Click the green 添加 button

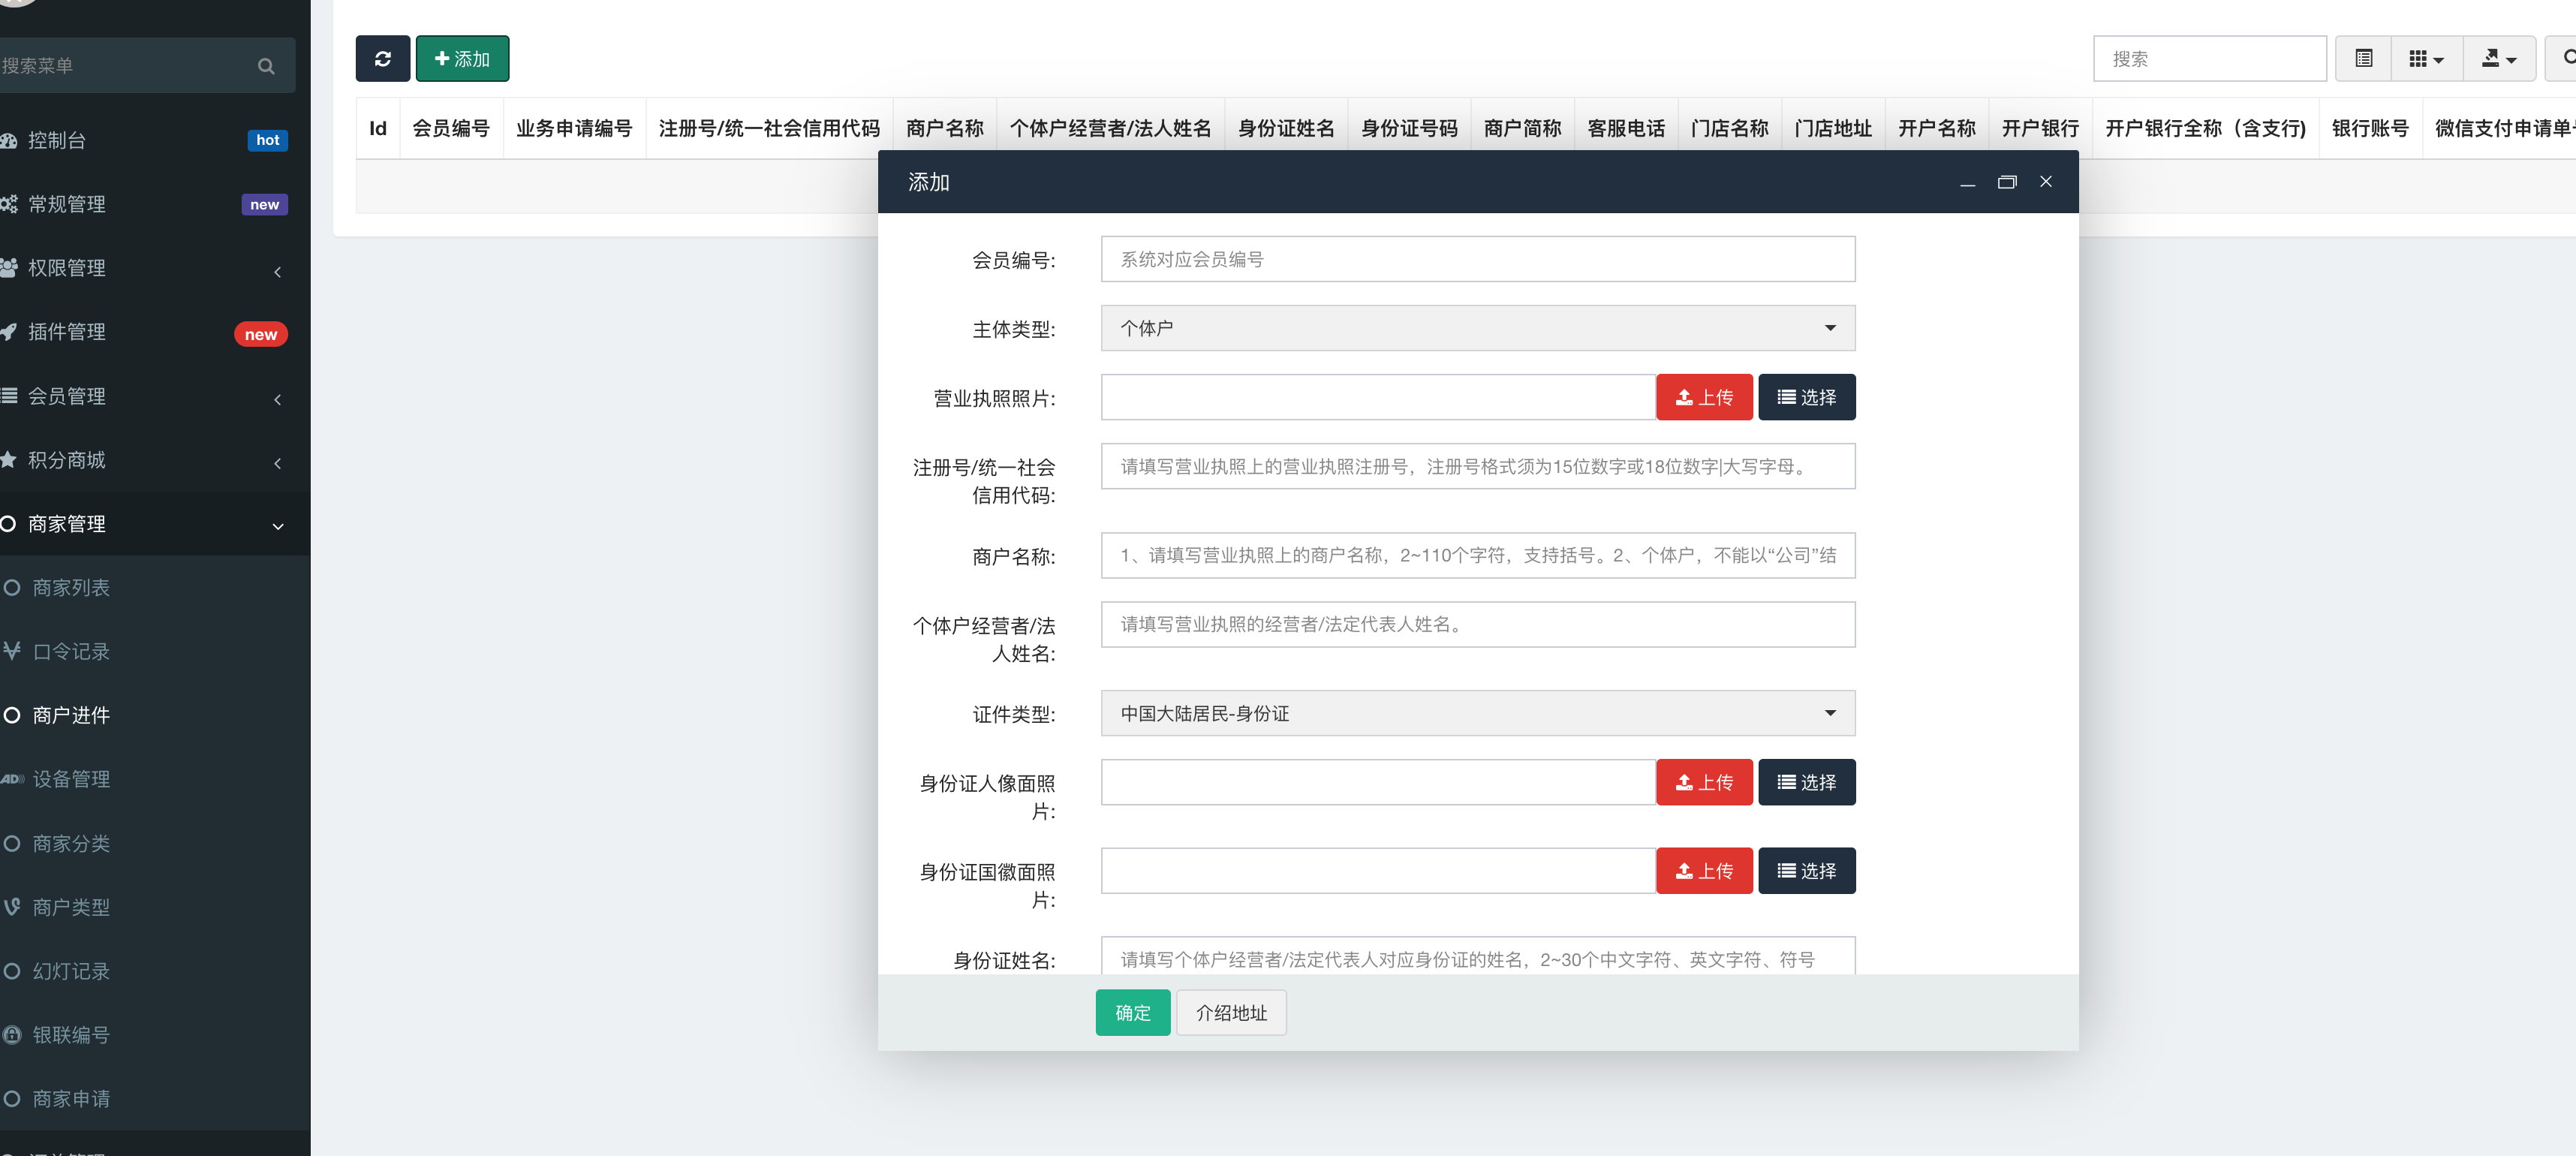coord(462,59)
